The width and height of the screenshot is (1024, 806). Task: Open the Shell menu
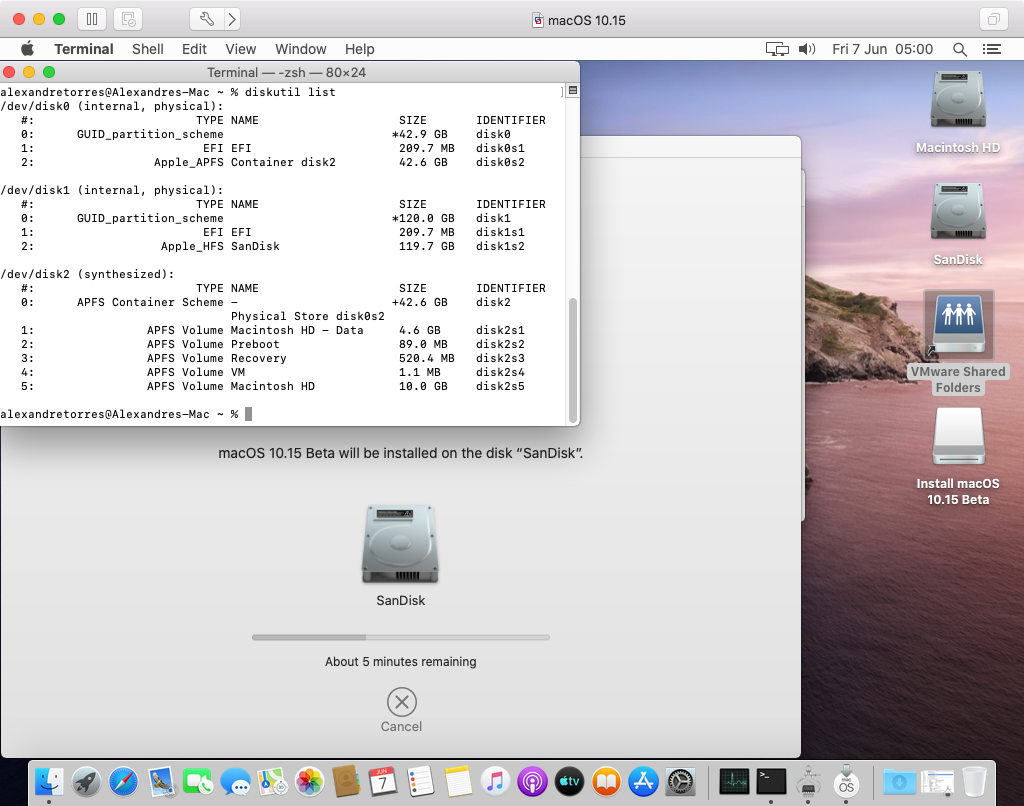pos(148,49)
